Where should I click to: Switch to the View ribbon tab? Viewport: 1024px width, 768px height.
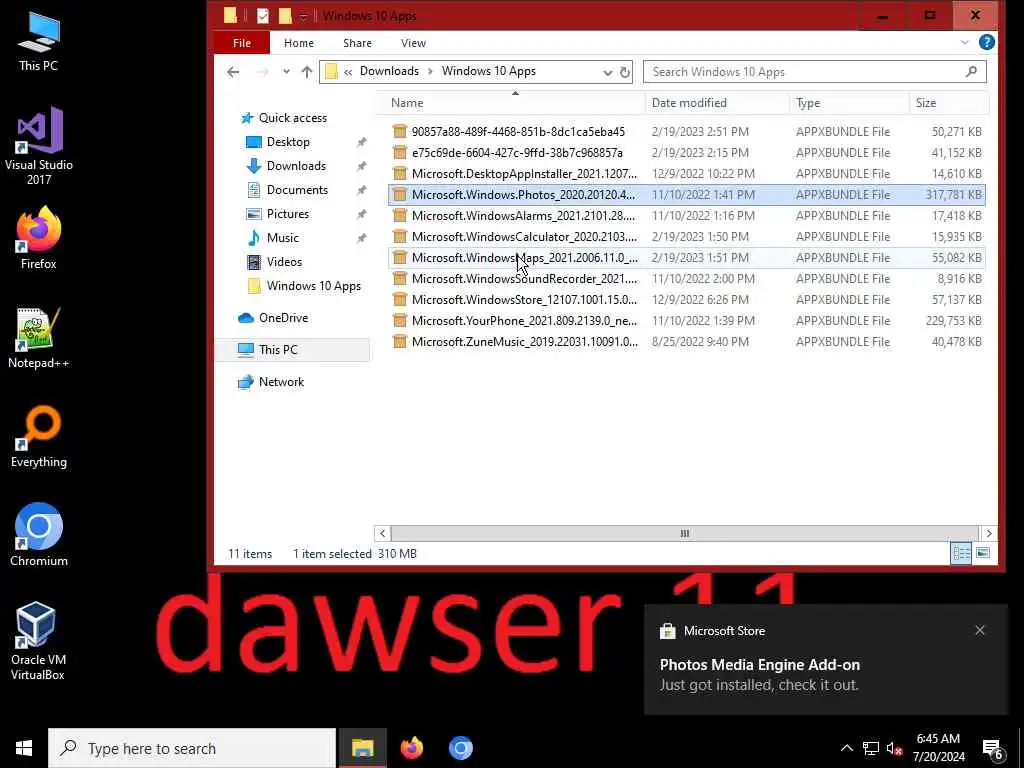[413, 43]
